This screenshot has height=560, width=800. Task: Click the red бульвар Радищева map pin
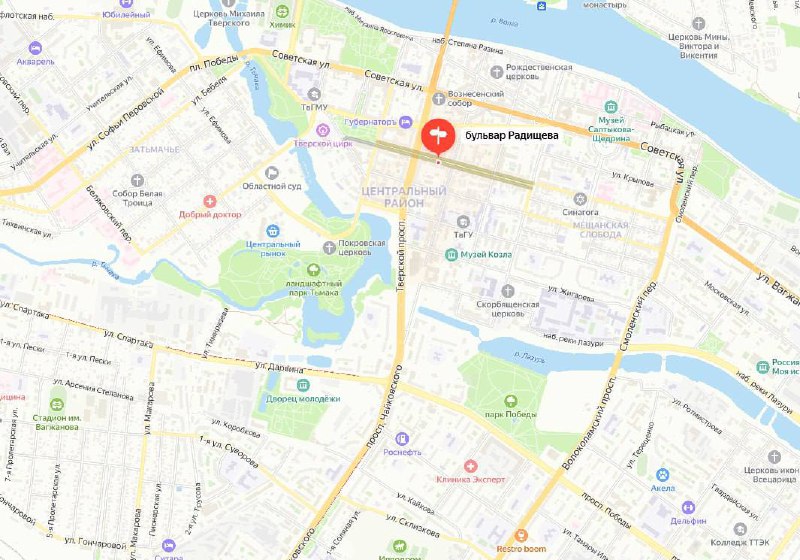coord(438,136)
